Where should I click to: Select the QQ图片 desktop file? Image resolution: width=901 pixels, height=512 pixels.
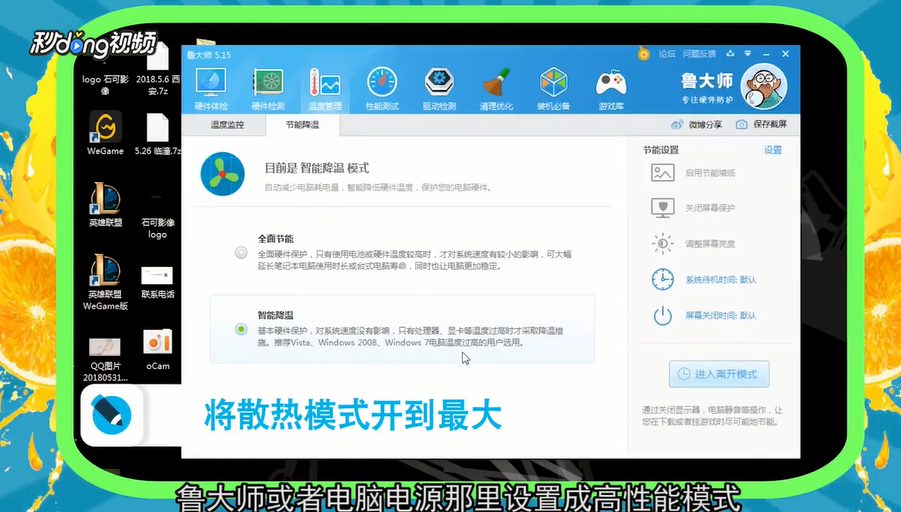(105, 359)
